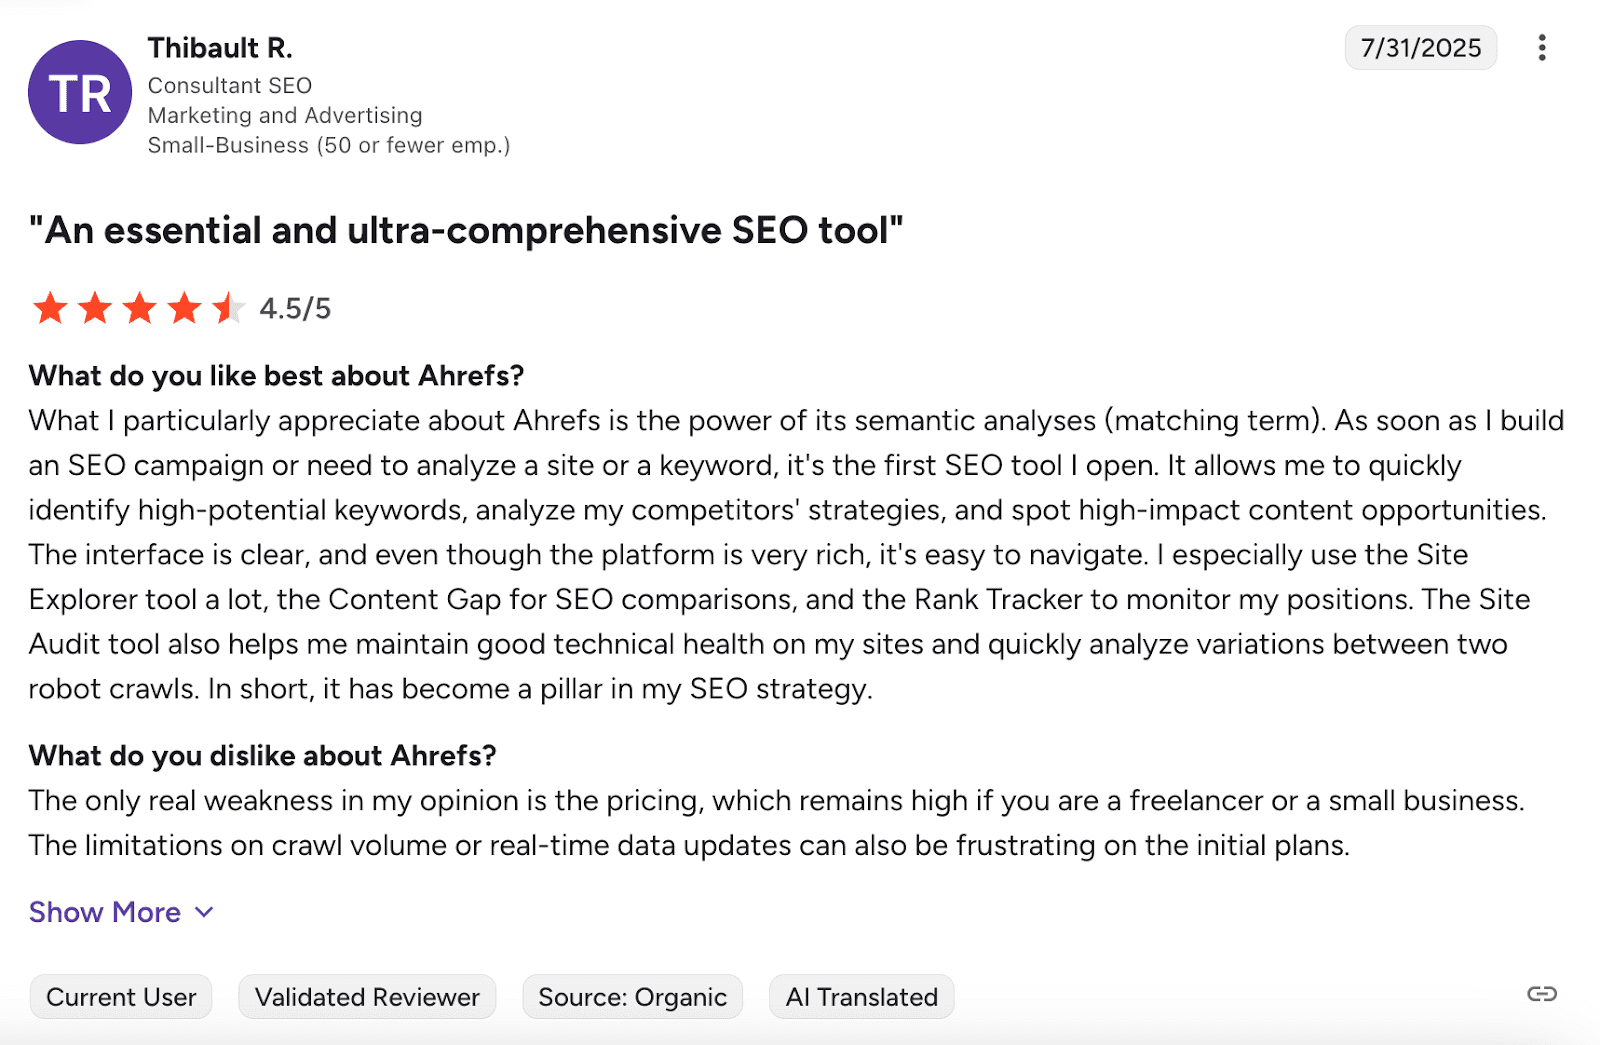Image resolution: width=1600 pixels, height=1045 pixels.
Task: Open reviewer profile Thibault R.
Action: pyautogui.click(x=220, y=48)
